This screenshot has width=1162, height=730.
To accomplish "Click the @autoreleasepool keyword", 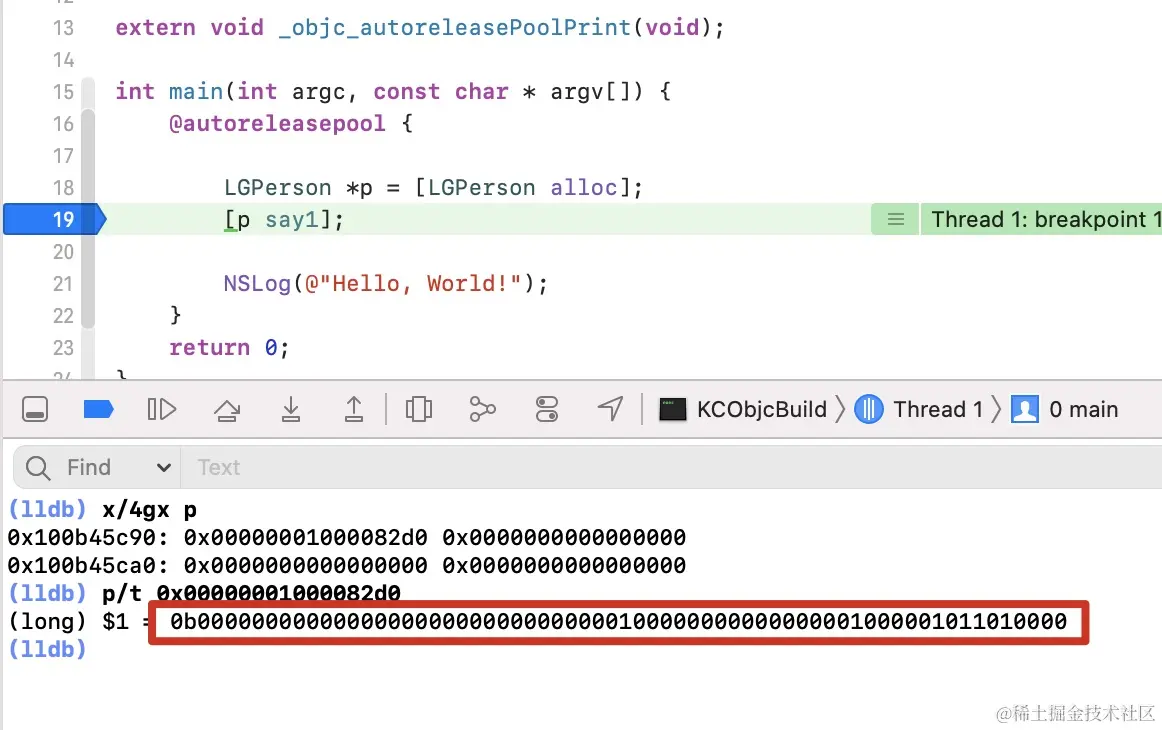I will (x=279, y=123).
